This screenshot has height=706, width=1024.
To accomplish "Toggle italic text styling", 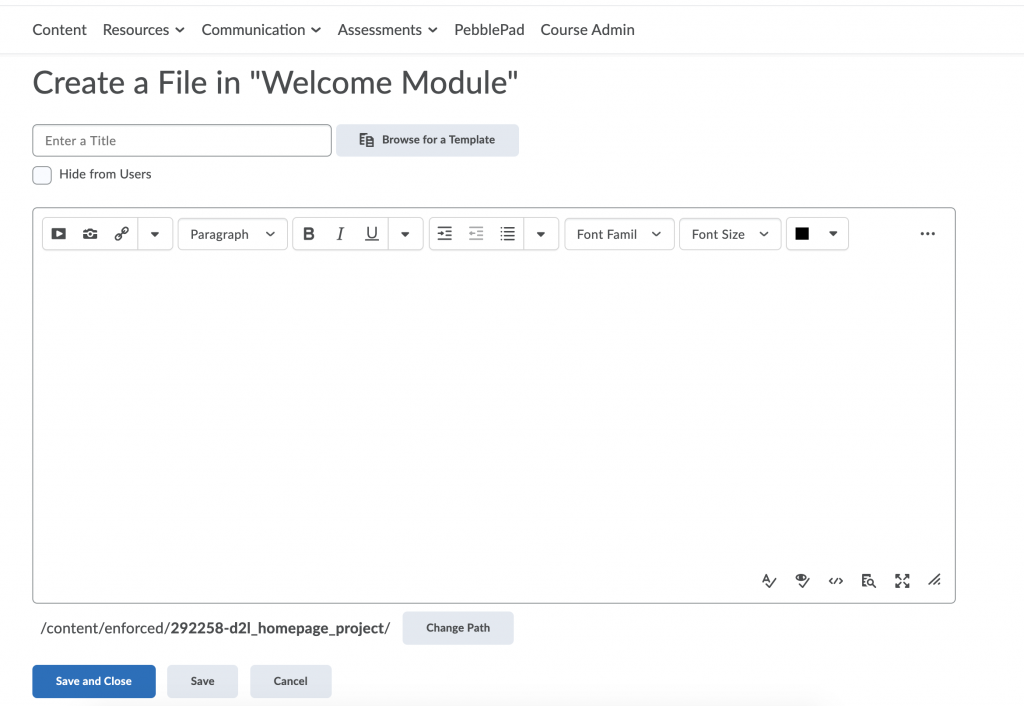I will [340, 233].
